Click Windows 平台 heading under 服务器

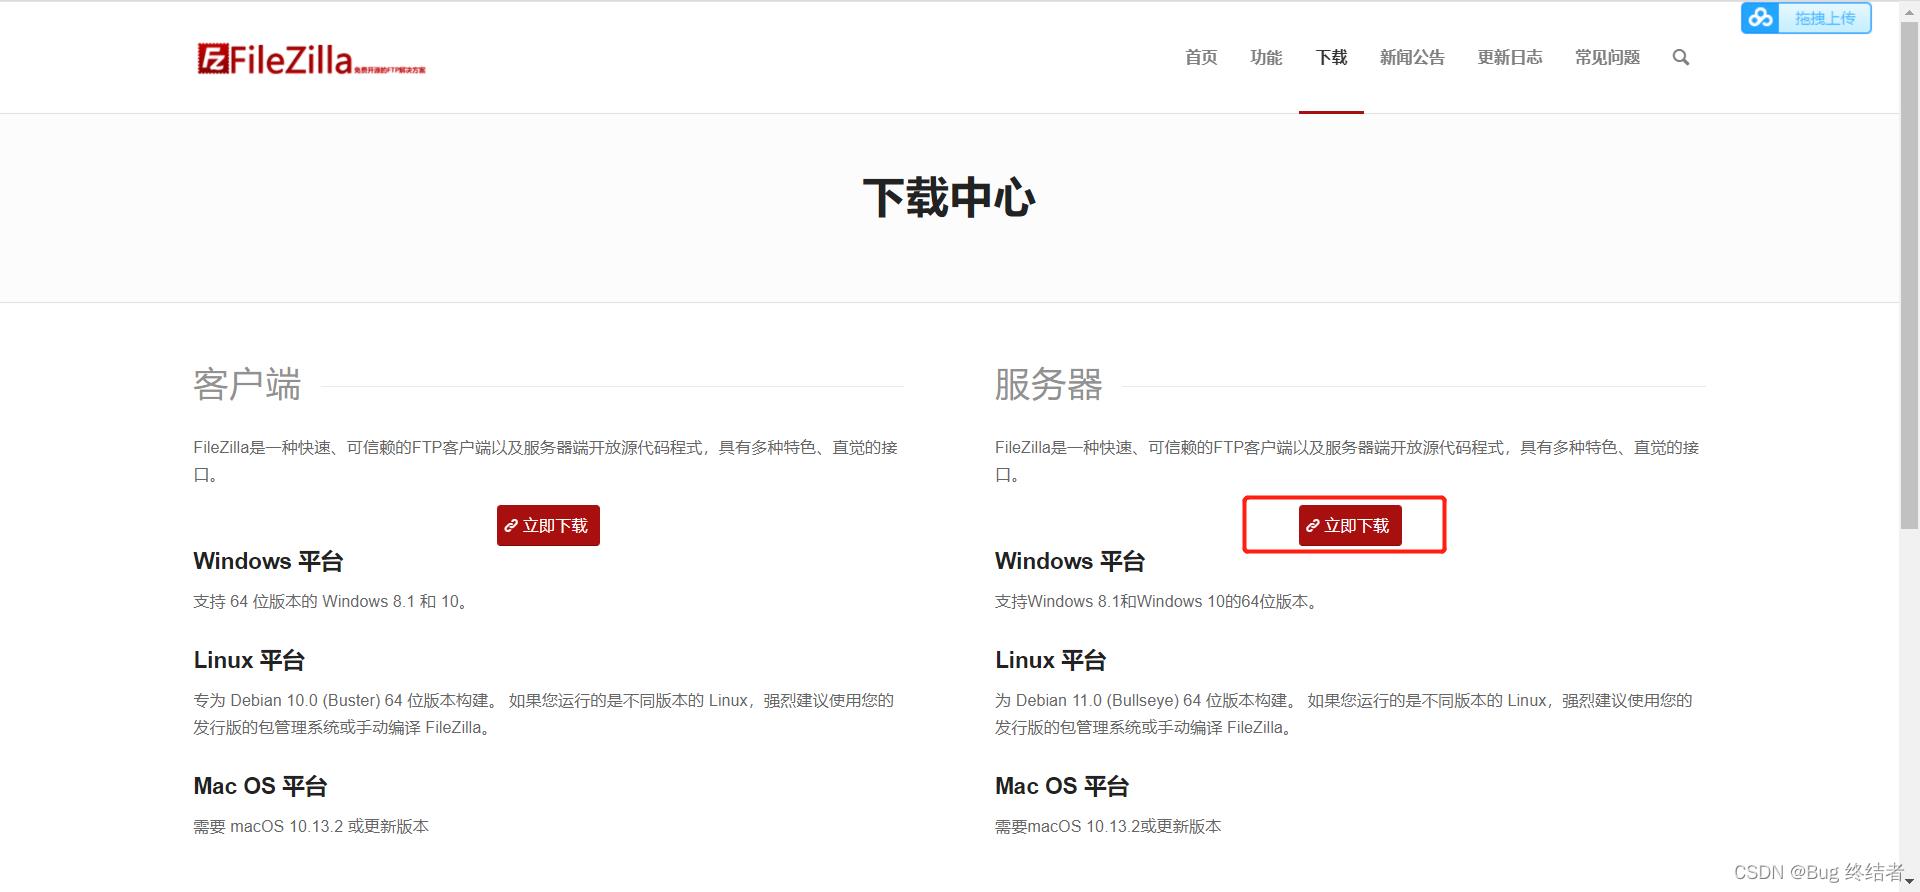tap(1069, 561)
